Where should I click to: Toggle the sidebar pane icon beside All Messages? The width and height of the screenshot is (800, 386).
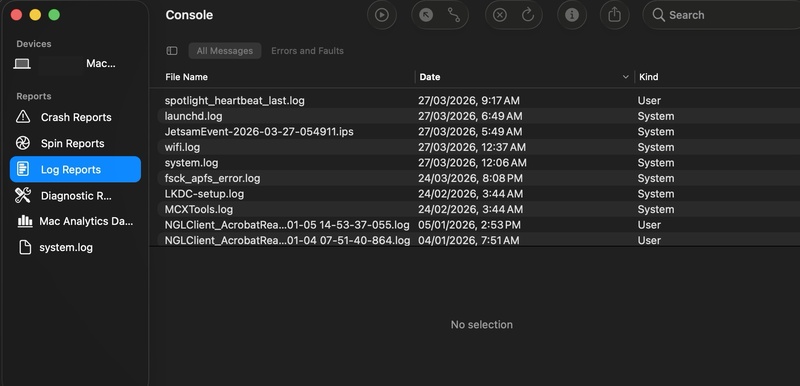pyautogui.click(x=172, y=50)
